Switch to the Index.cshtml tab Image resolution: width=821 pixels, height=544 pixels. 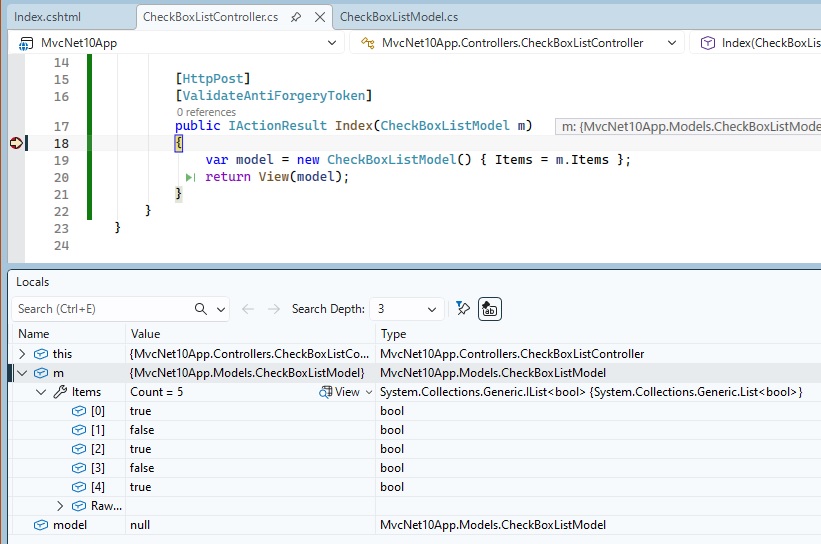coord(48,17)
